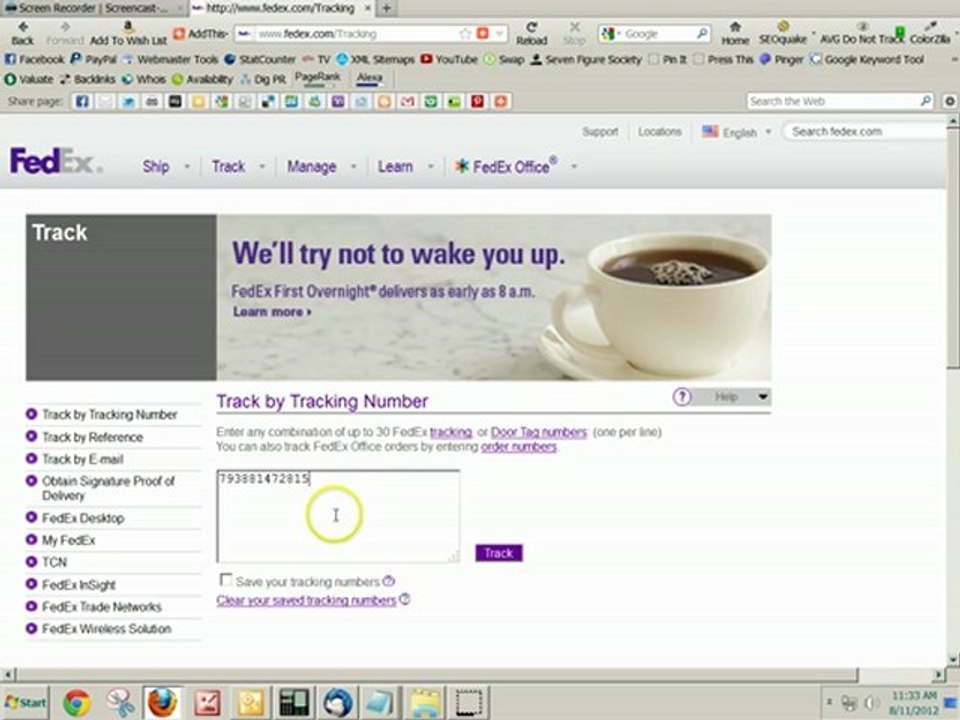Check Save your tracking numbers box
The image size is (960, 720).
(226, 580)
